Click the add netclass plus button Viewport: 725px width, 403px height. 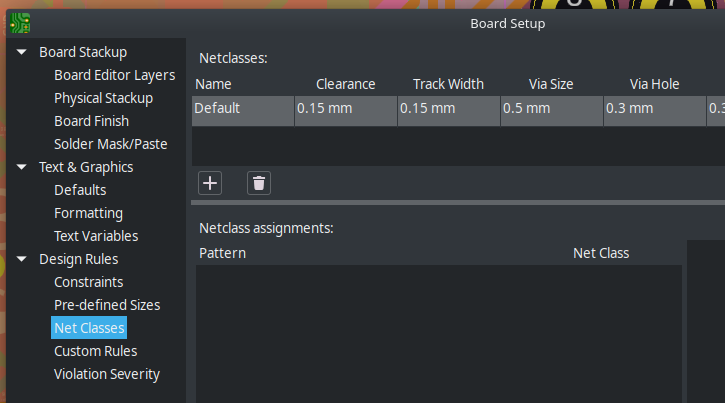(210, 183)
